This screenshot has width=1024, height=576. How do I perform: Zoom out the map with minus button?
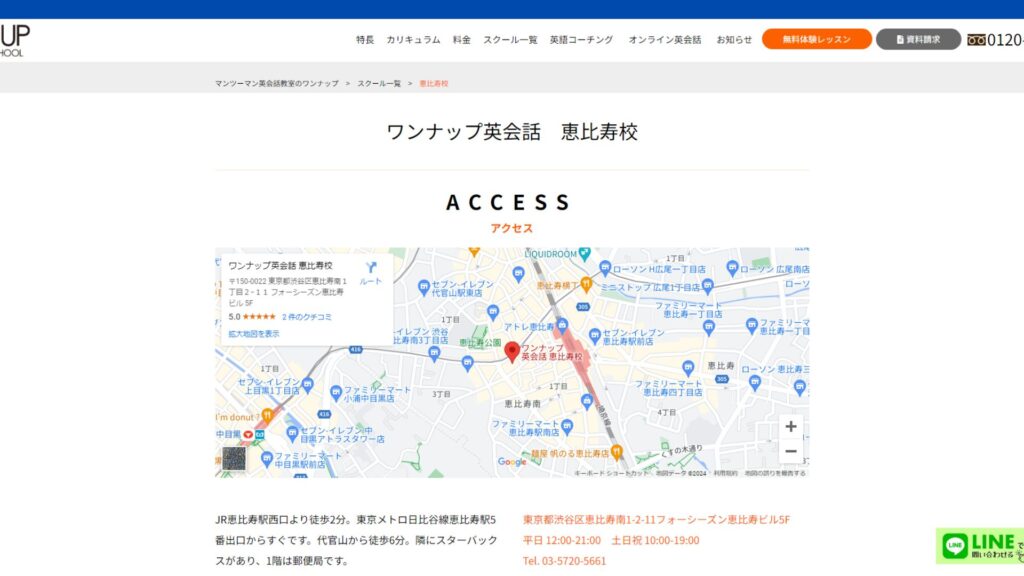791,451
